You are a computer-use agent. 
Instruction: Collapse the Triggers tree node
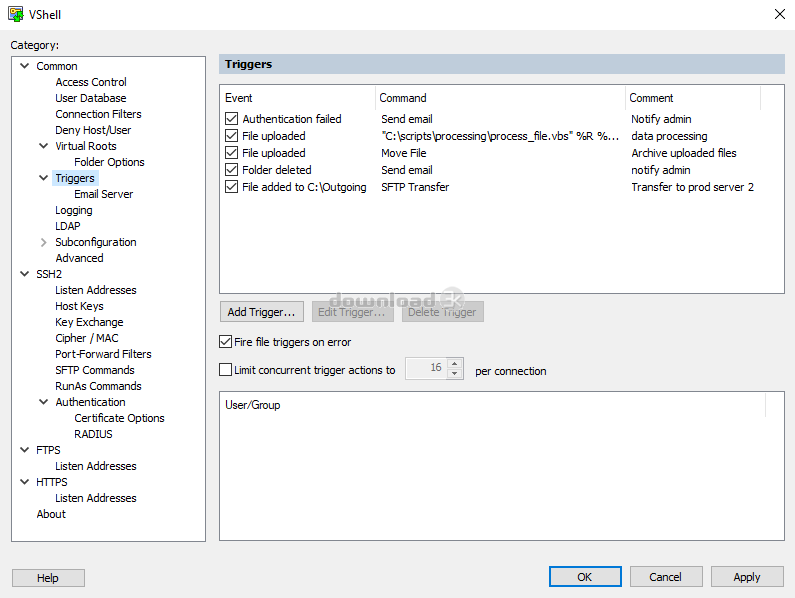coord(44,178)
